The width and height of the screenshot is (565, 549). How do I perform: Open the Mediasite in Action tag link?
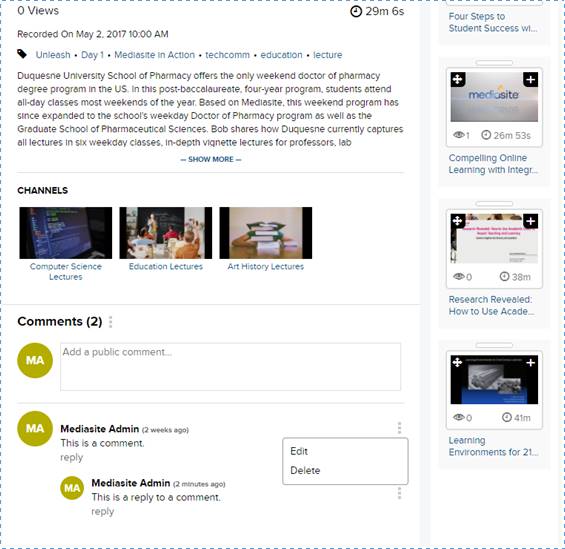(154, 55)
